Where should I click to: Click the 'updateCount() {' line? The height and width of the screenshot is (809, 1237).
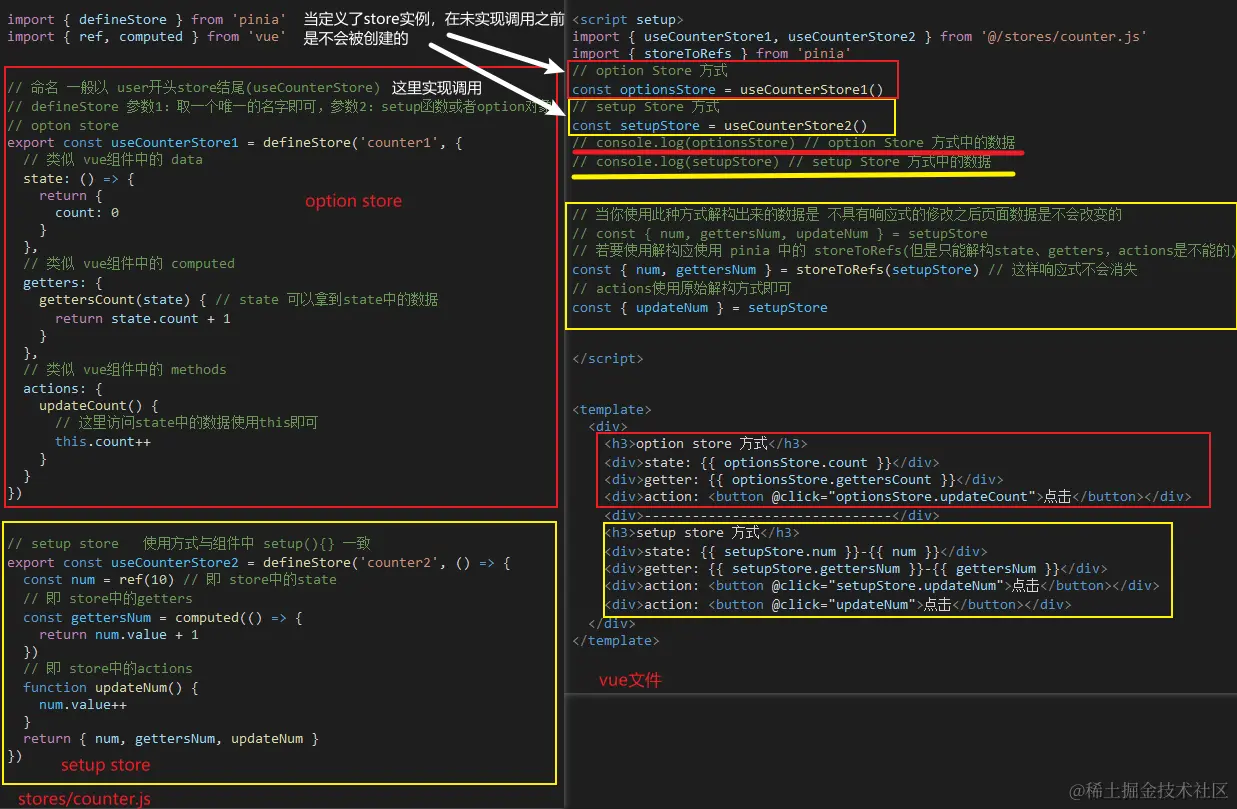tap(98, 406)
